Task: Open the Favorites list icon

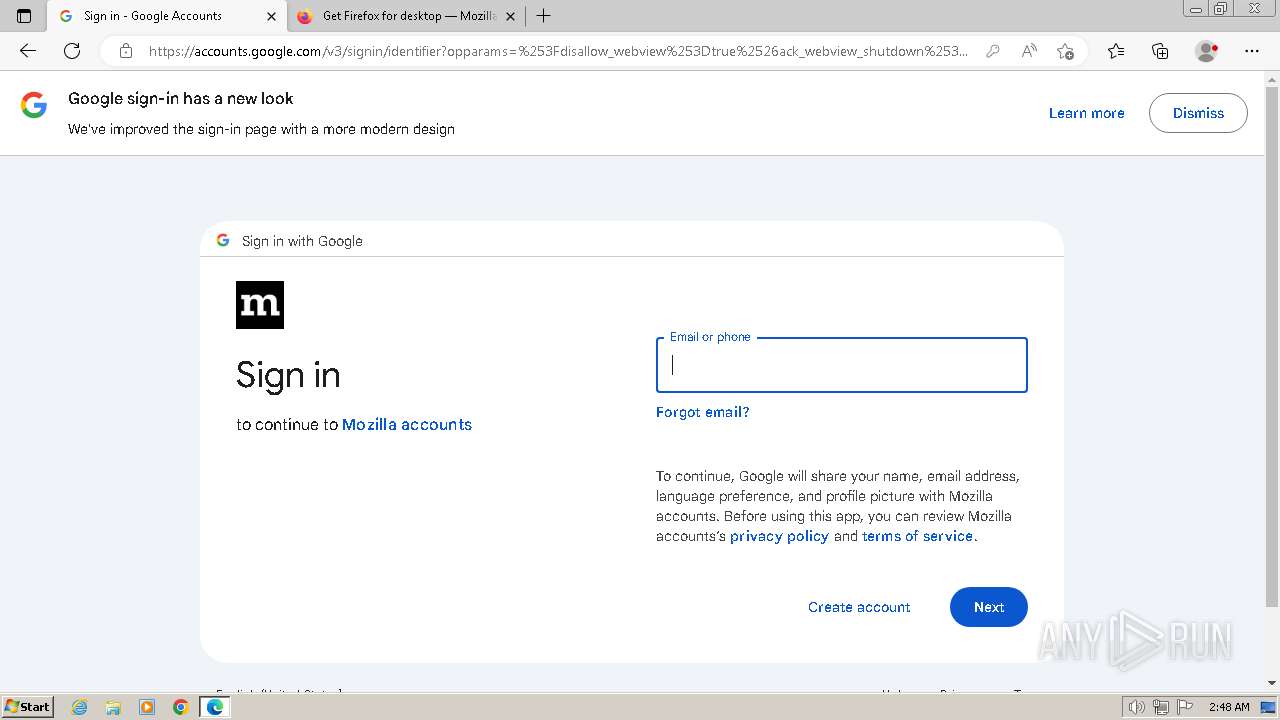Action: [x=1116, y=51]
